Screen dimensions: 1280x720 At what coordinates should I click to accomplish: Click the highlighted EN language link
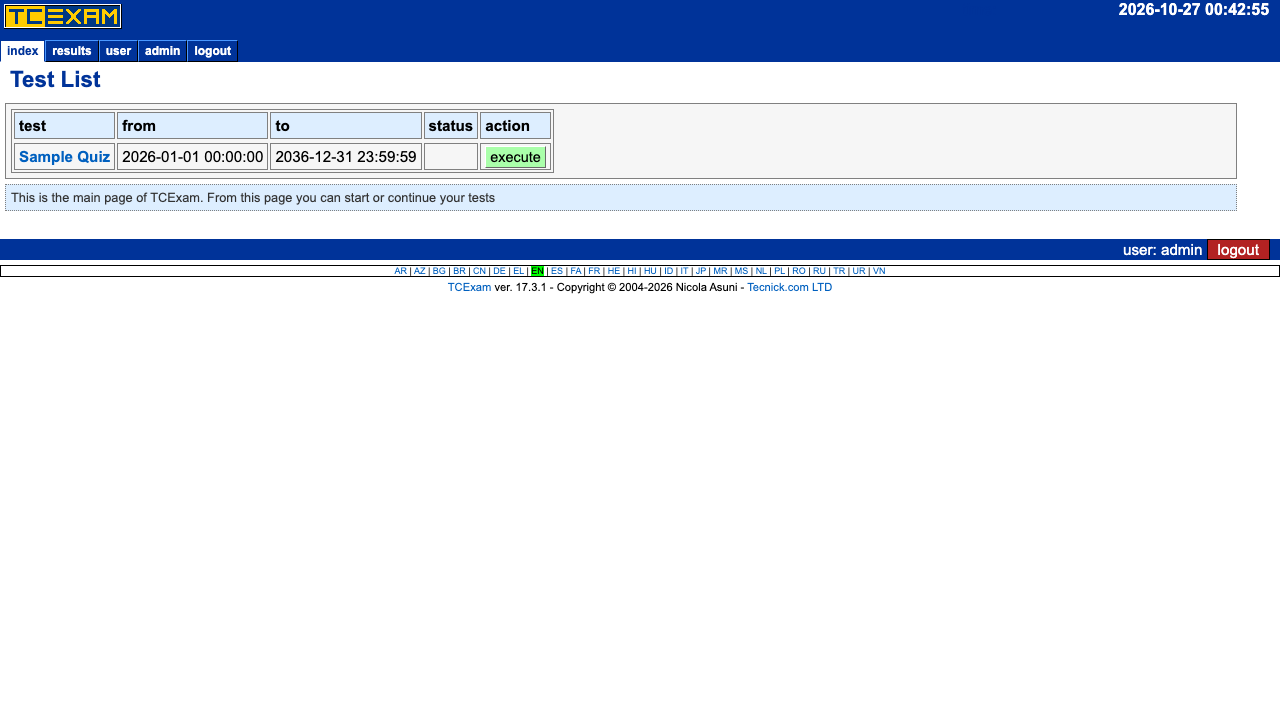tap(537, 271)
